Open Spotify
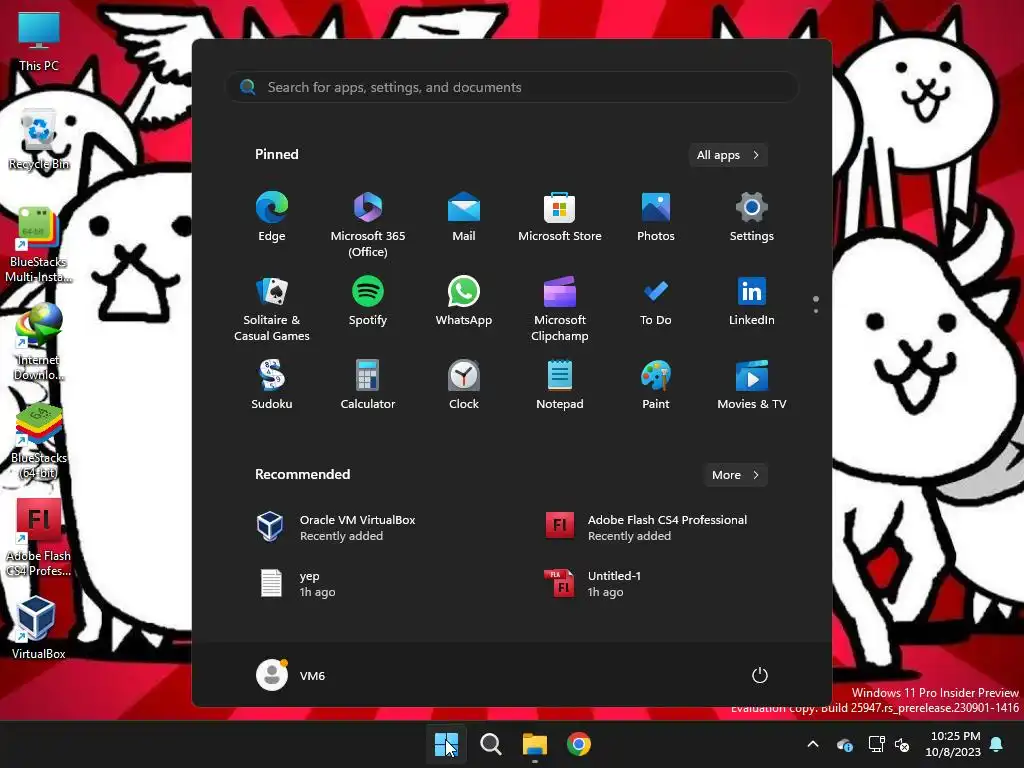The width and height of the screenshot is (1024, 768). tap(368, 301)
